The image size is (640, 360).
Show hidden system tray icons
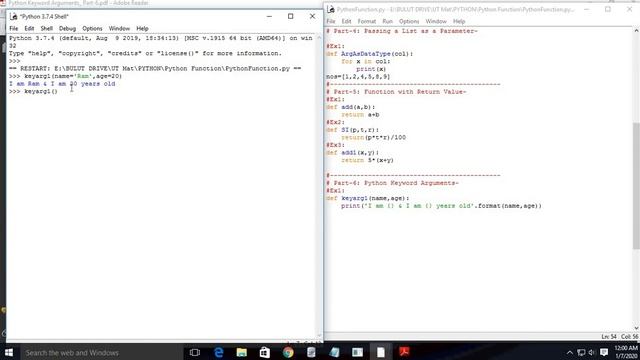tap(570, 353)
